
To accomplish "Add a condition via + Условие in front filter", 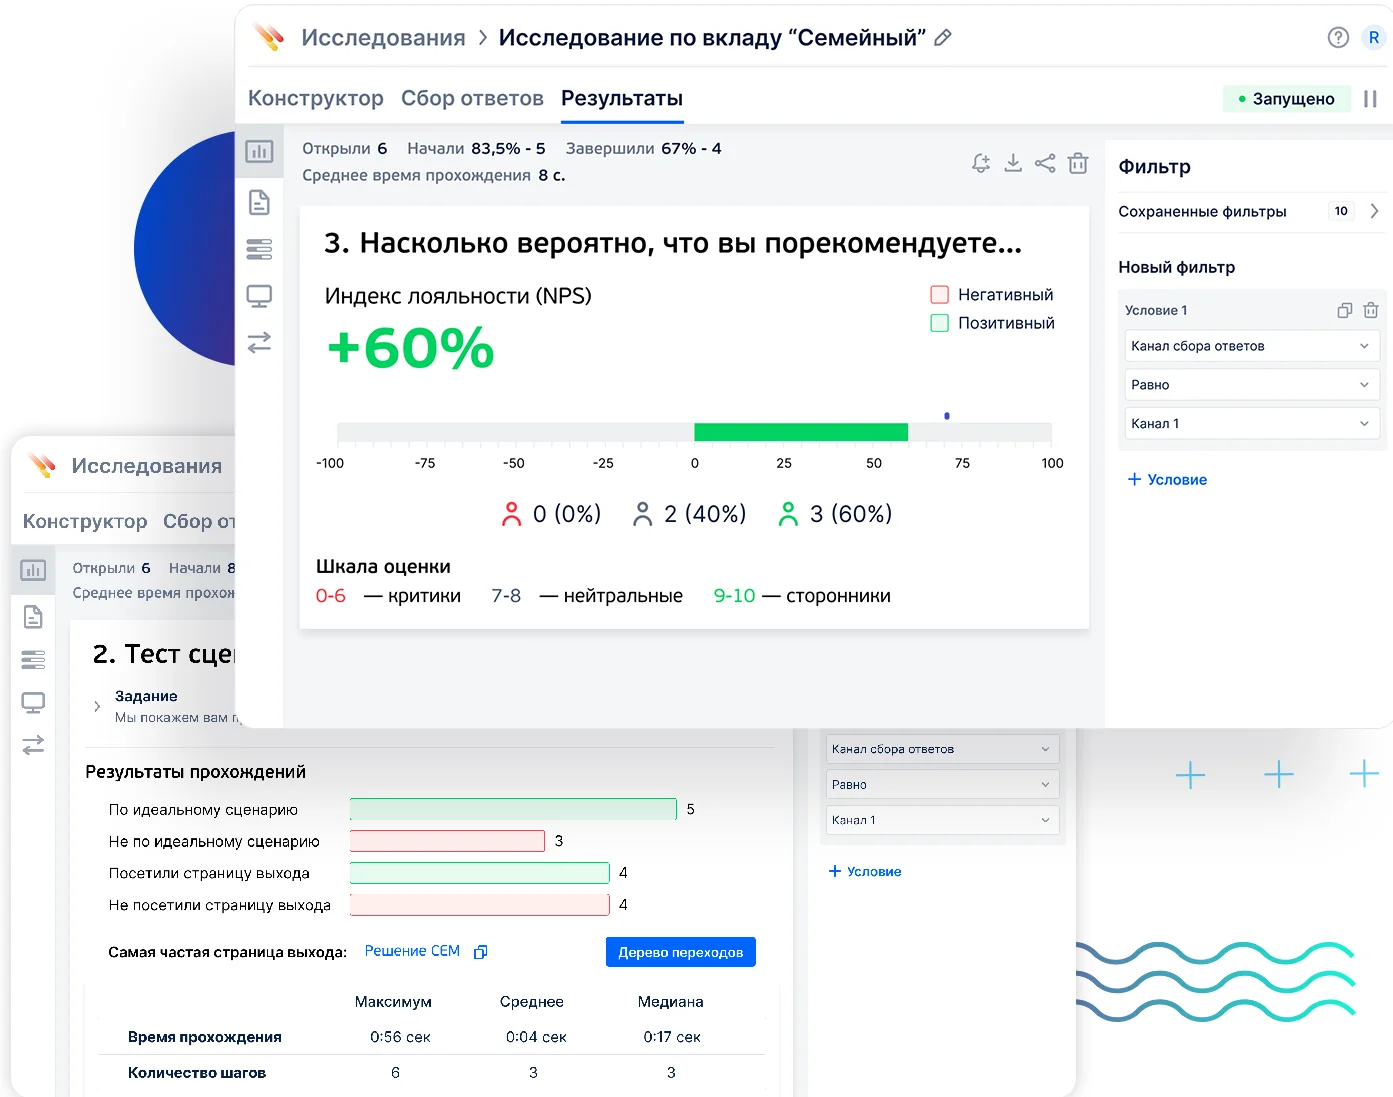I will click(x=1167, y=479).
